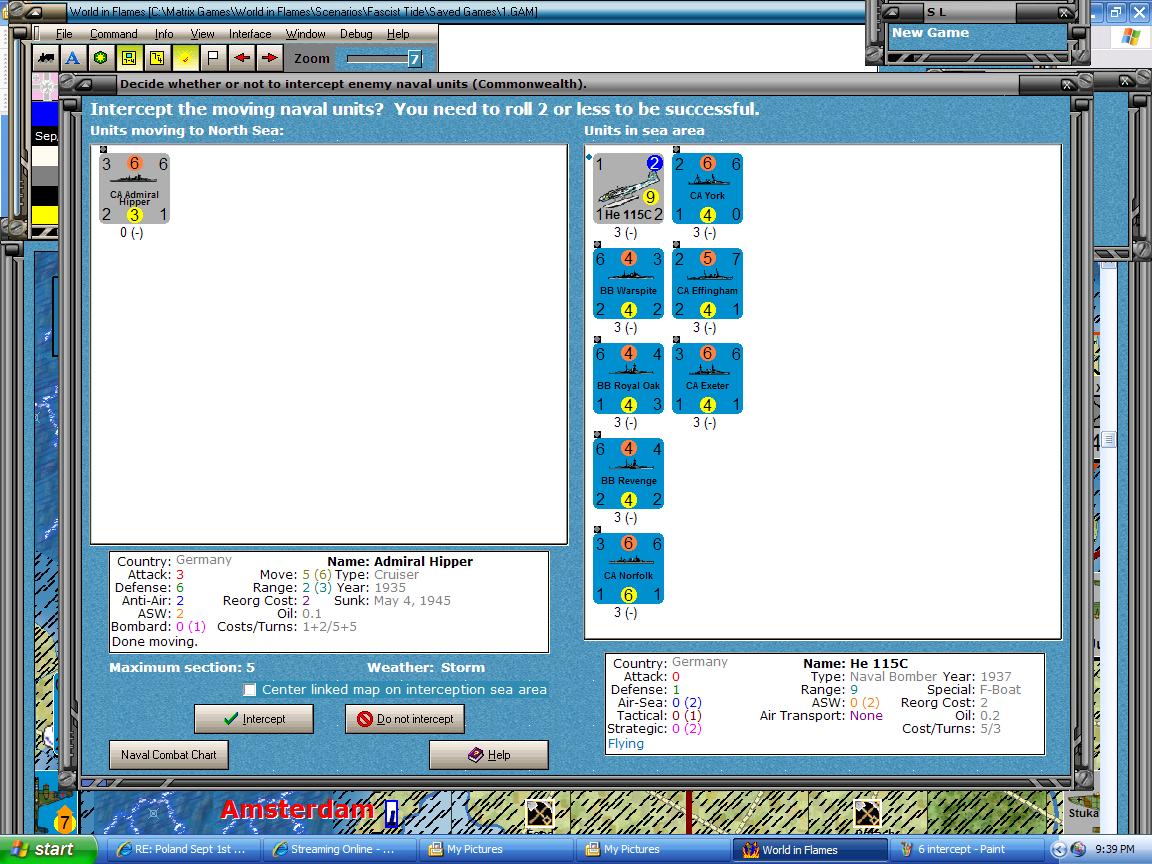Select the CA York unit counter
The image size is (1152, 864).
coord(708,189)
